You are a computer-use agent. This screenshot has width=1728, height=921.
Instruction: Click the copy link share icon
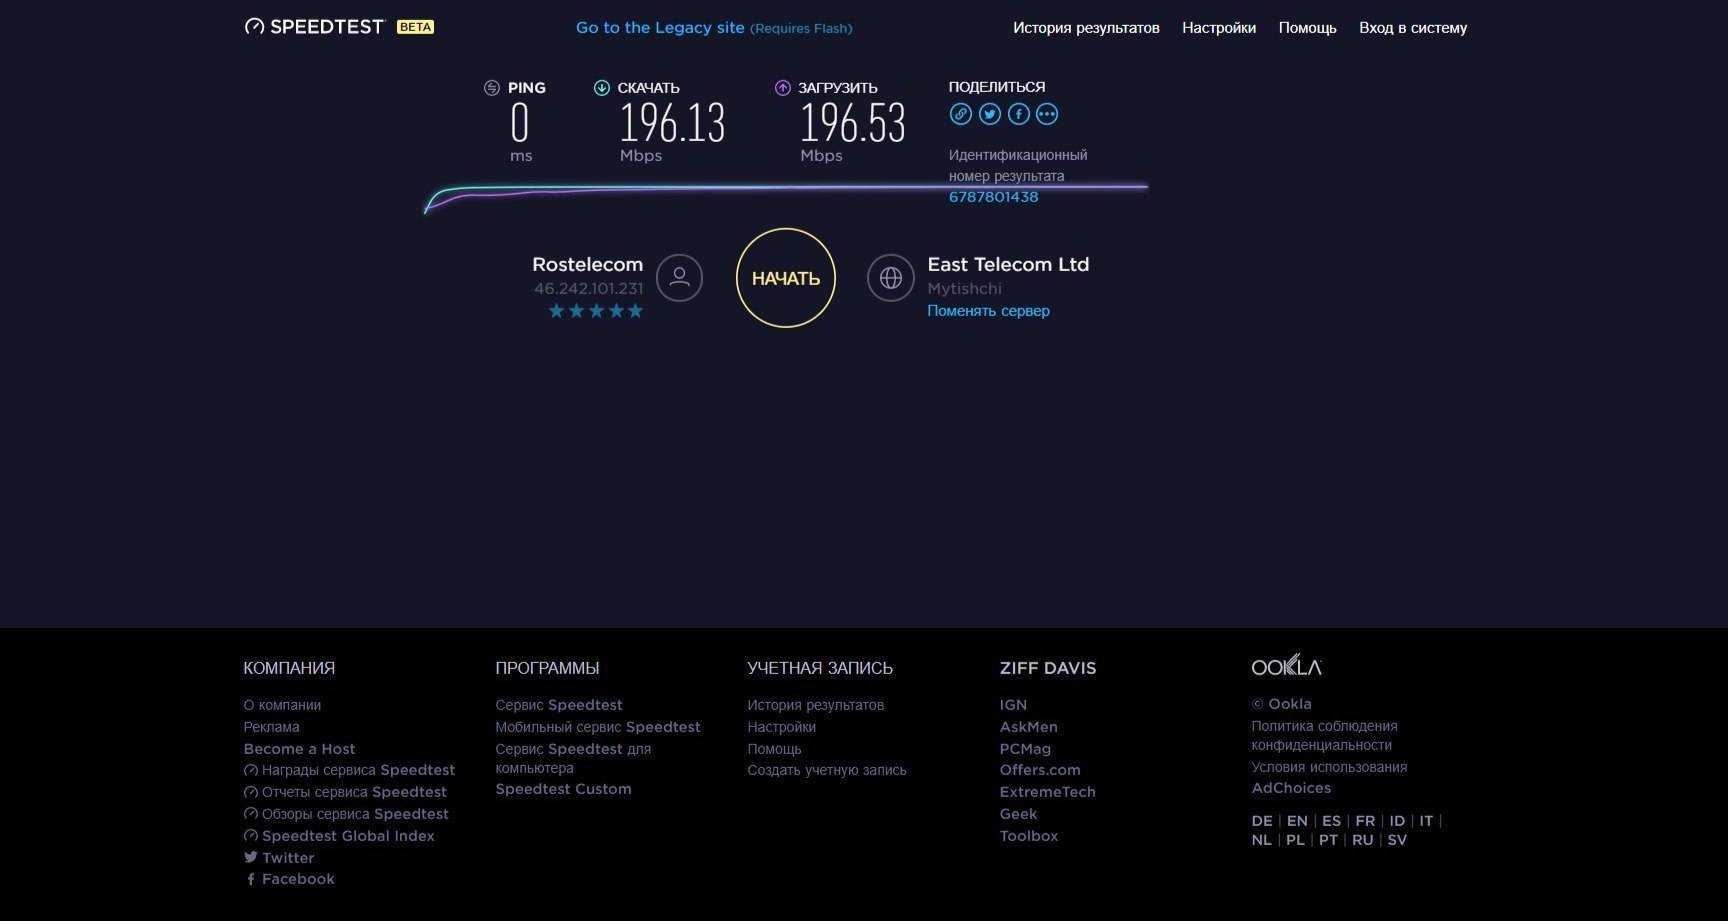960,114
